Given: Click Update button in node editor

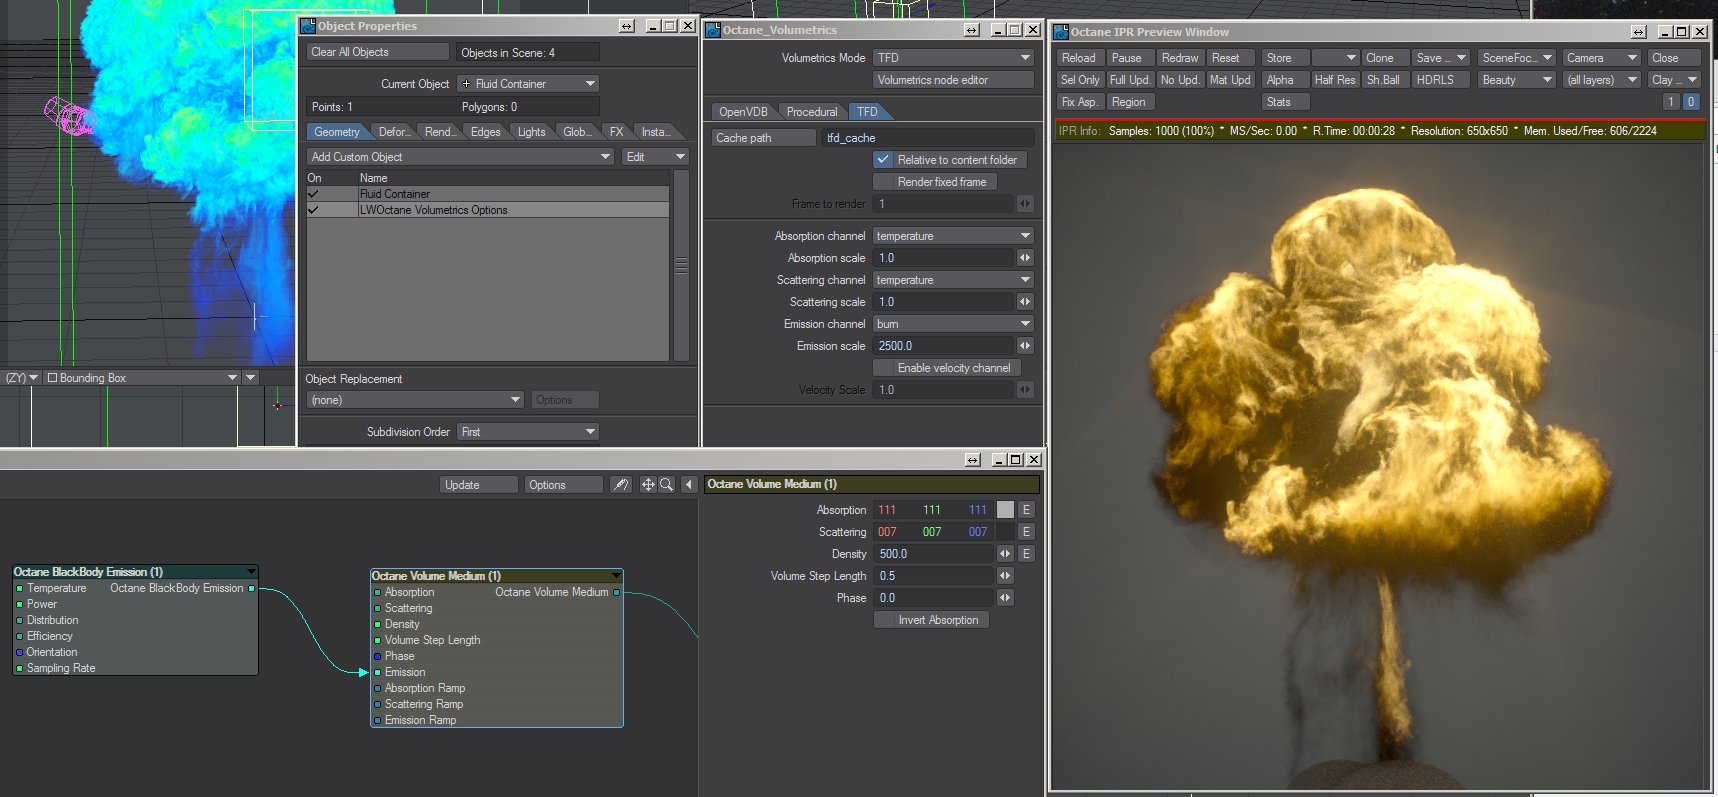Looking at the screenshot, I should click(479, 485).
